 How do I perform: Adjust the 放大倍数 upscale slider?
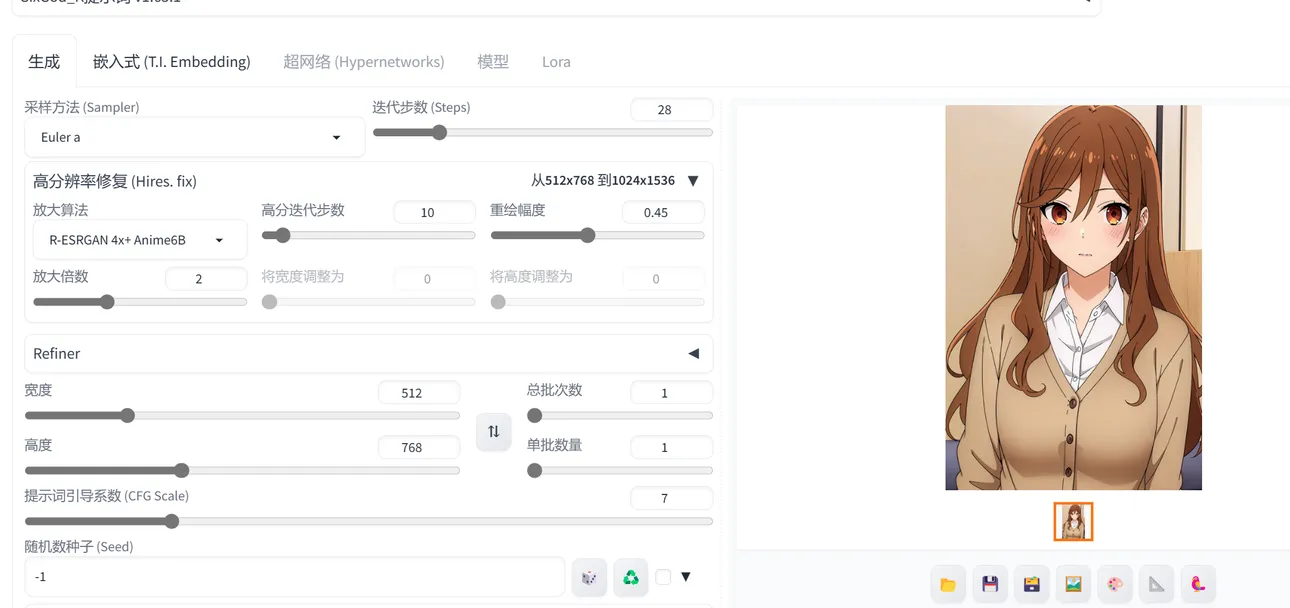tap(140, 301)
